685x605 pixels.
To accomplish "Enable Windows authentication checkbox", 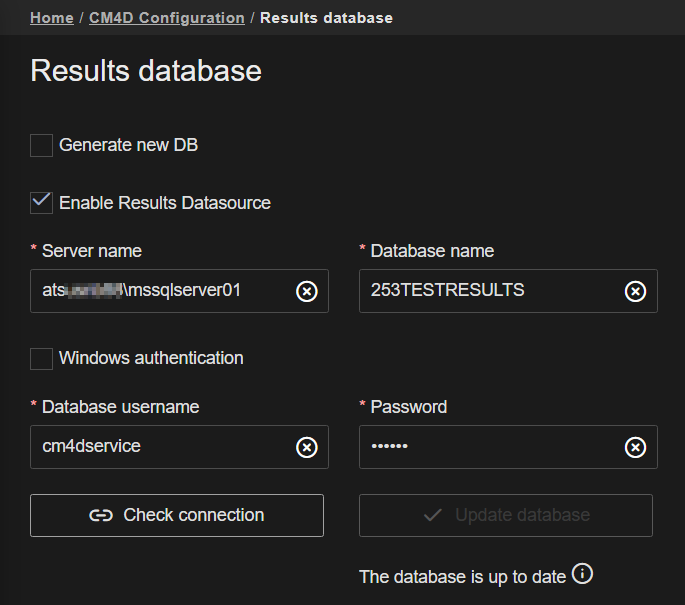I will [41, 358].
